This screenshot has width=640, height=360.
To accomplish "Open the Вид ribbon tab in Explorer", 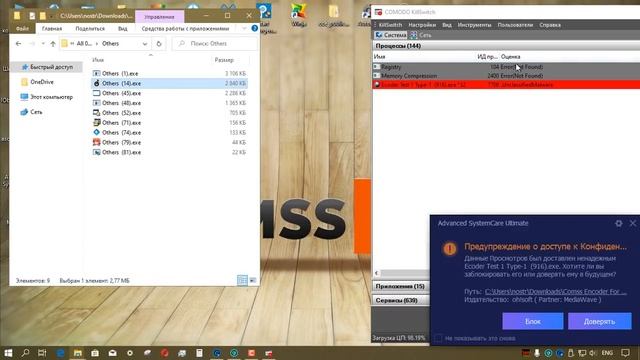I will click(122, 29).
